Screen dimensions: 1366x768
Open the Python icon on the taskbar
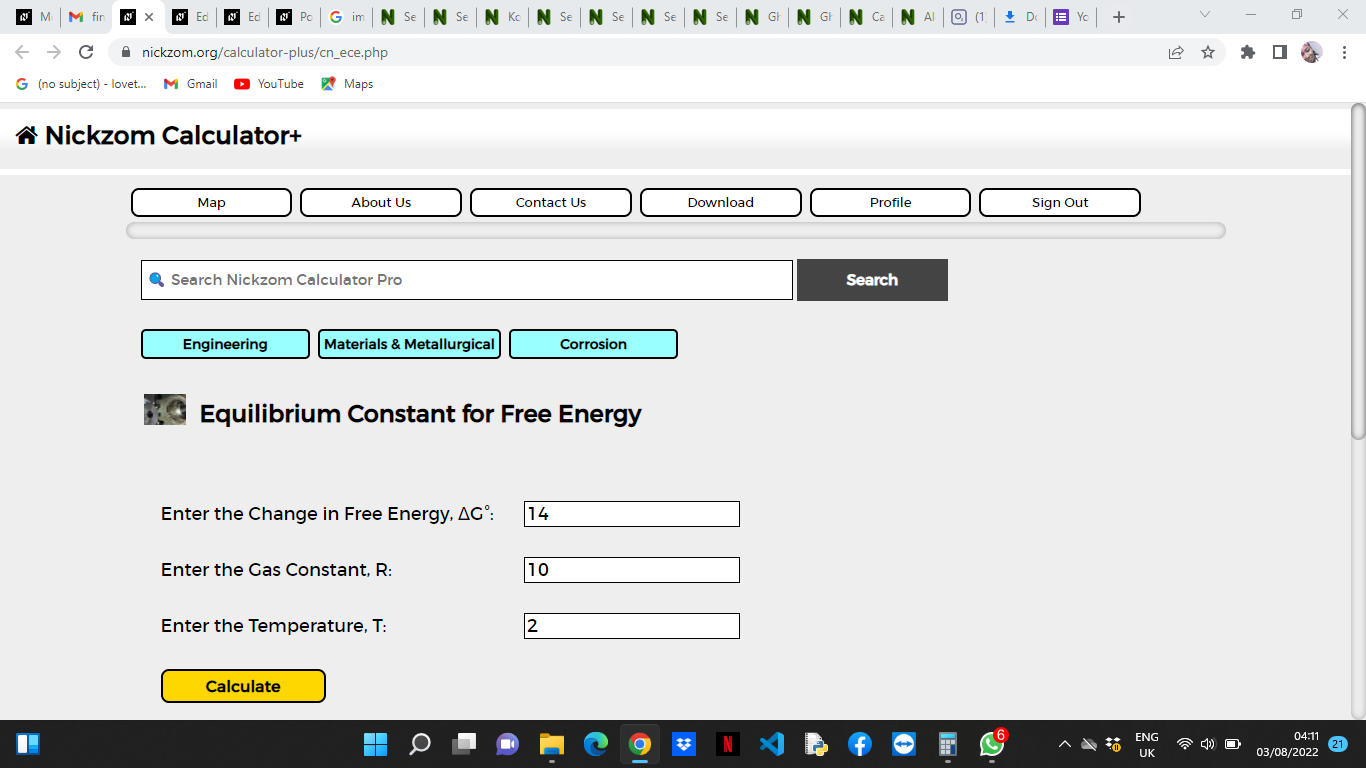816,744
